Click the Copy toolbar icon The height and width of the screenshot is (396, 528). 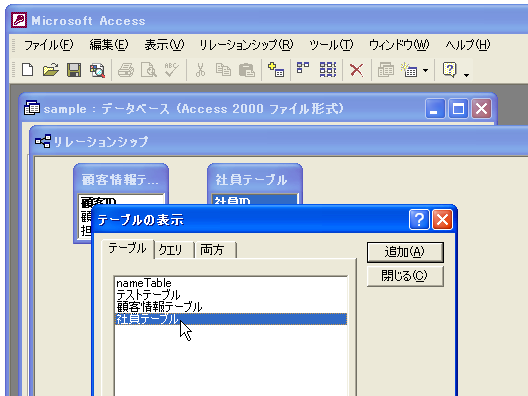pyautogui.click(x=223, y=70)
